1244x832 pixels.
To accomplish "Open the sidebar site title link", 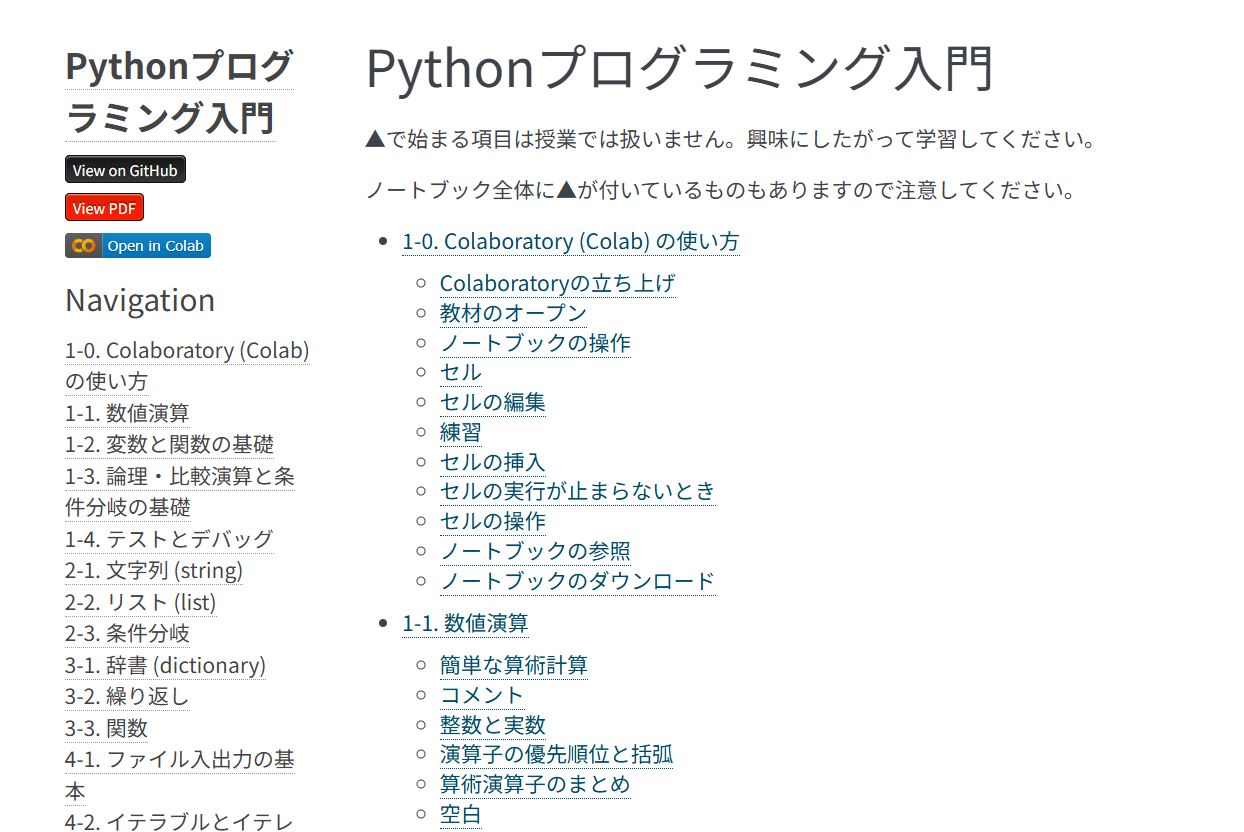I will (x=179, y=92).
